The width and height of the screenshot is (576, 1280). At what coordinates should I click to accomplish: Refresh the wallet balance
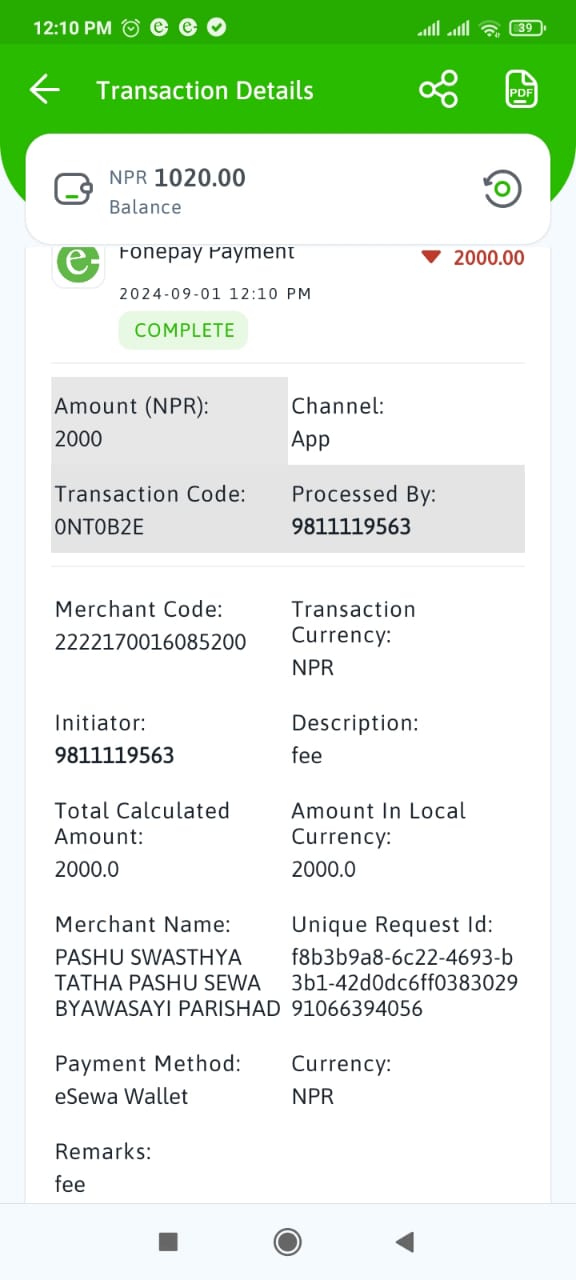click(x=503, y=188)
